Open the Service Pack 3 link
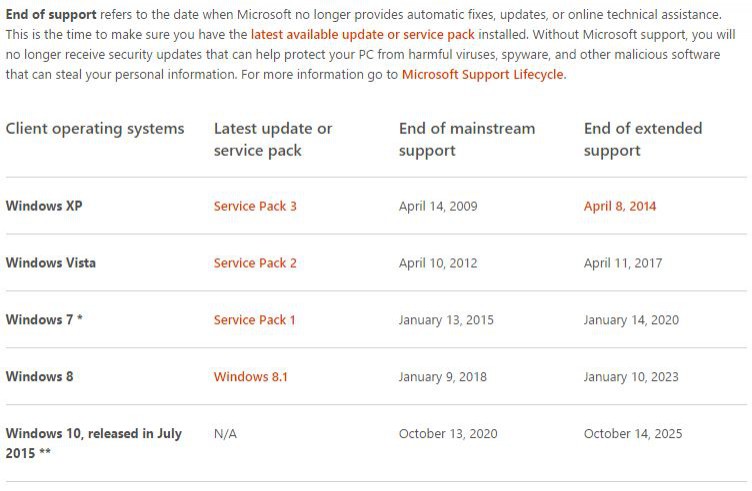 [255, 206]
